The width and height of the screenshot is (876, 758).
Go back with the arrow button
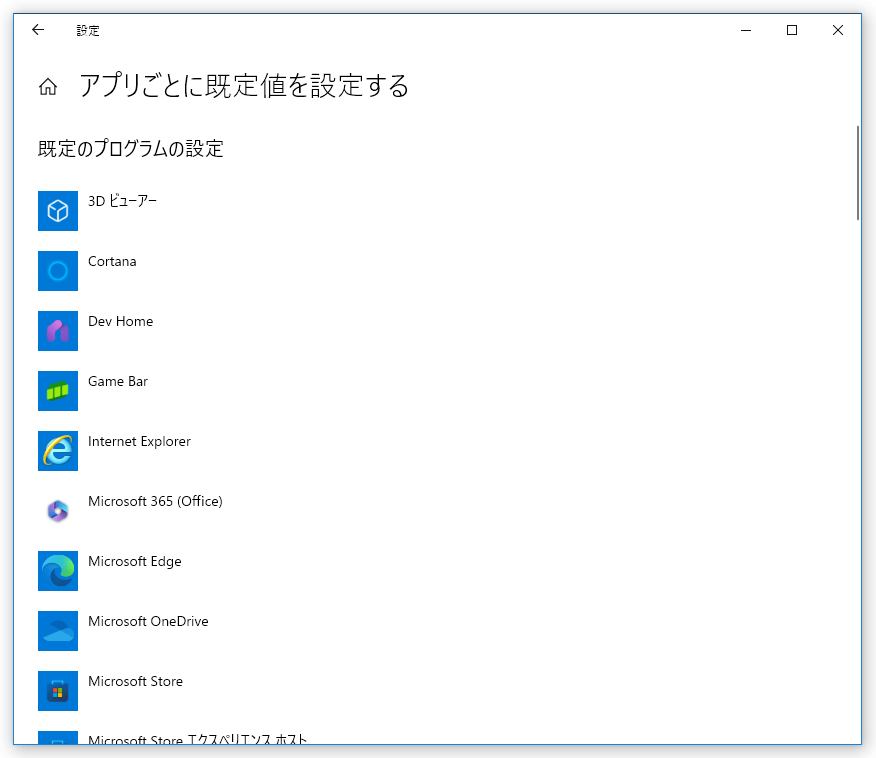point(38,30)
